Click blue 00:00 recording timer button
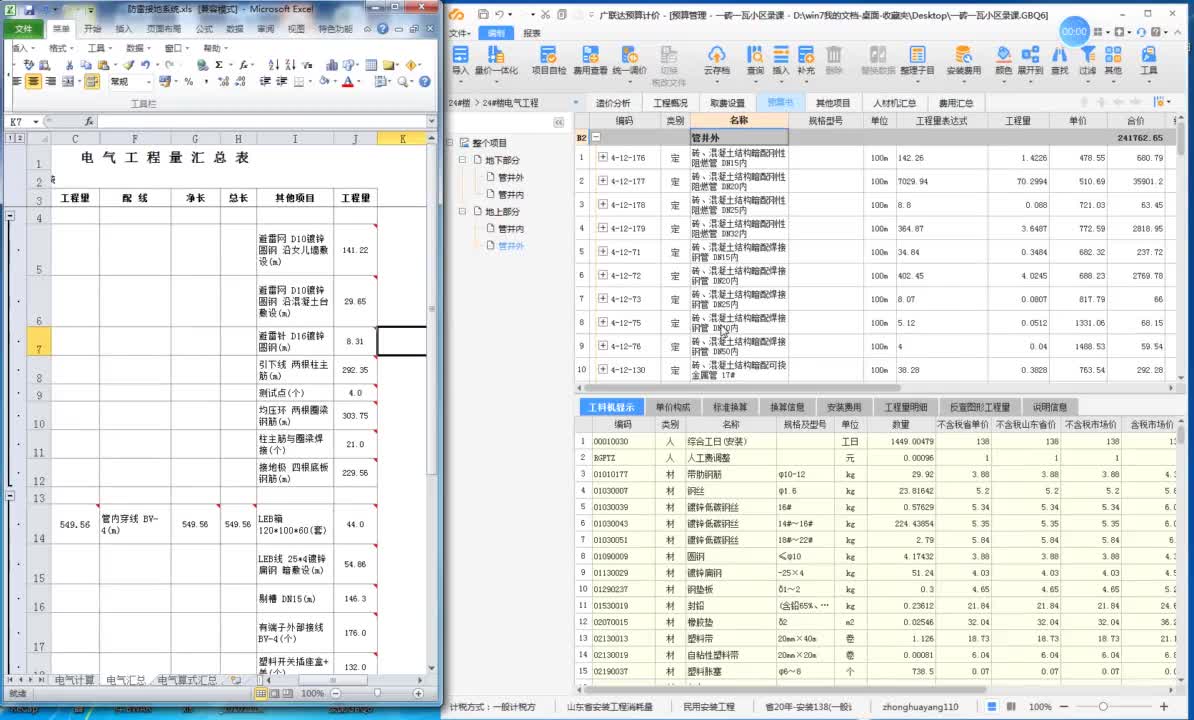 coord(1074,32)
